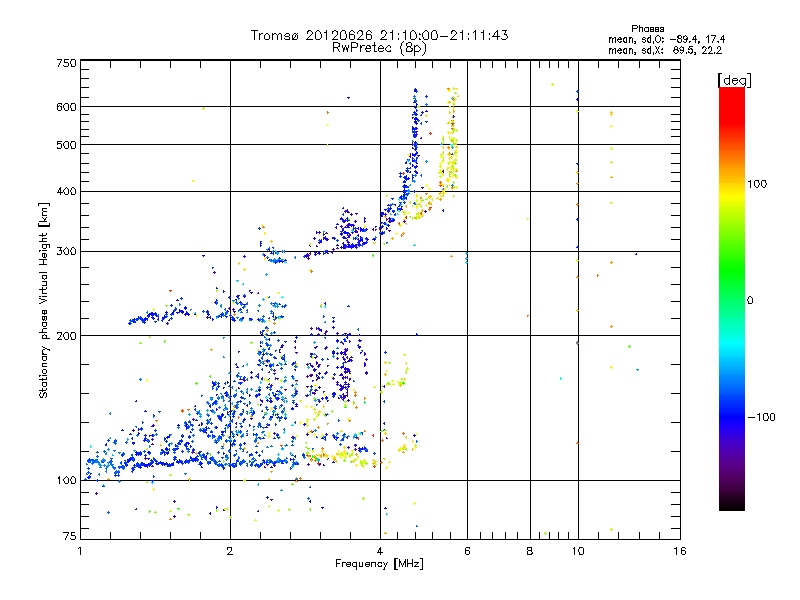The width and height of the screenshot is (800, 600).
Task: Click the -100 tick label on colorbar
Action: point(761,417)
